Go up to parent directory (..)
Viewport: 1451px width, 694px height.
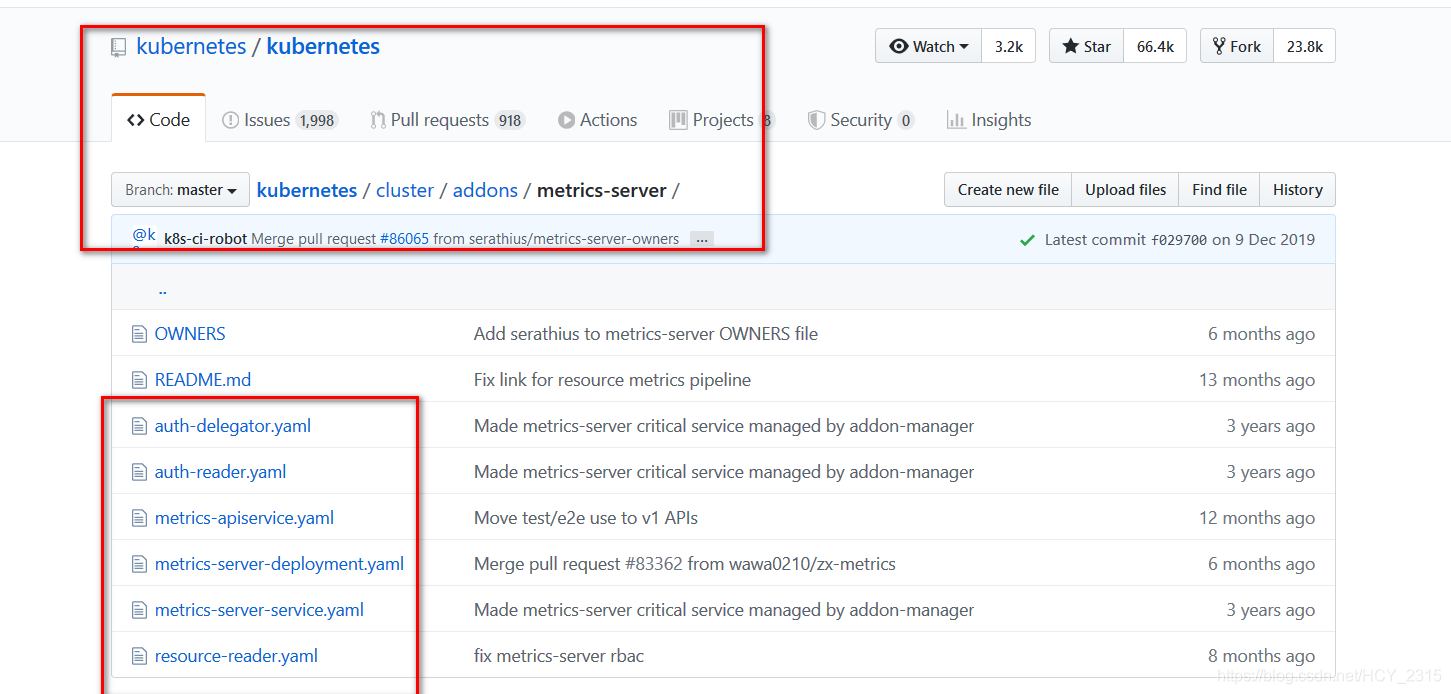point(162,290)
